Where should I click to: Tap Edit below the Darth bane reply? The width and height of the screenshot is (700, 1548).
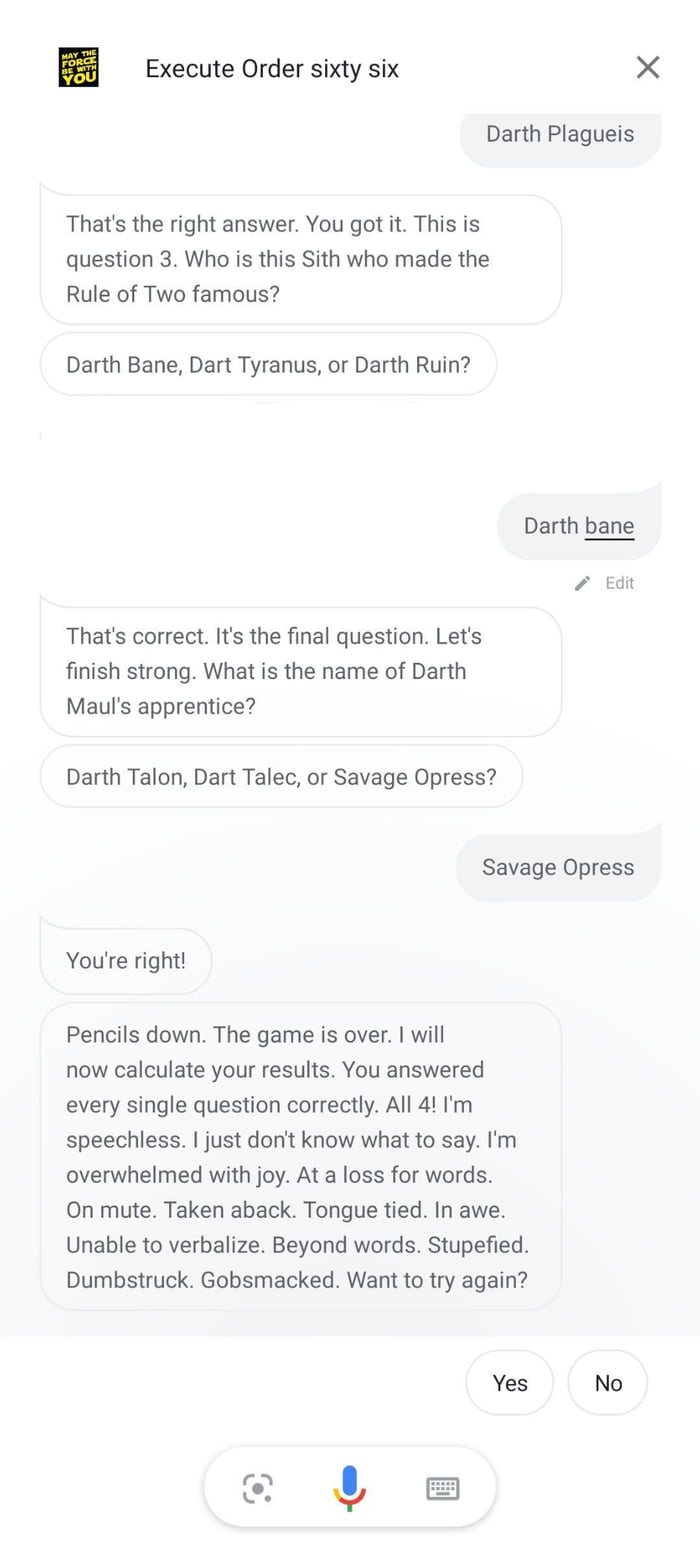(x=620, y=583)
